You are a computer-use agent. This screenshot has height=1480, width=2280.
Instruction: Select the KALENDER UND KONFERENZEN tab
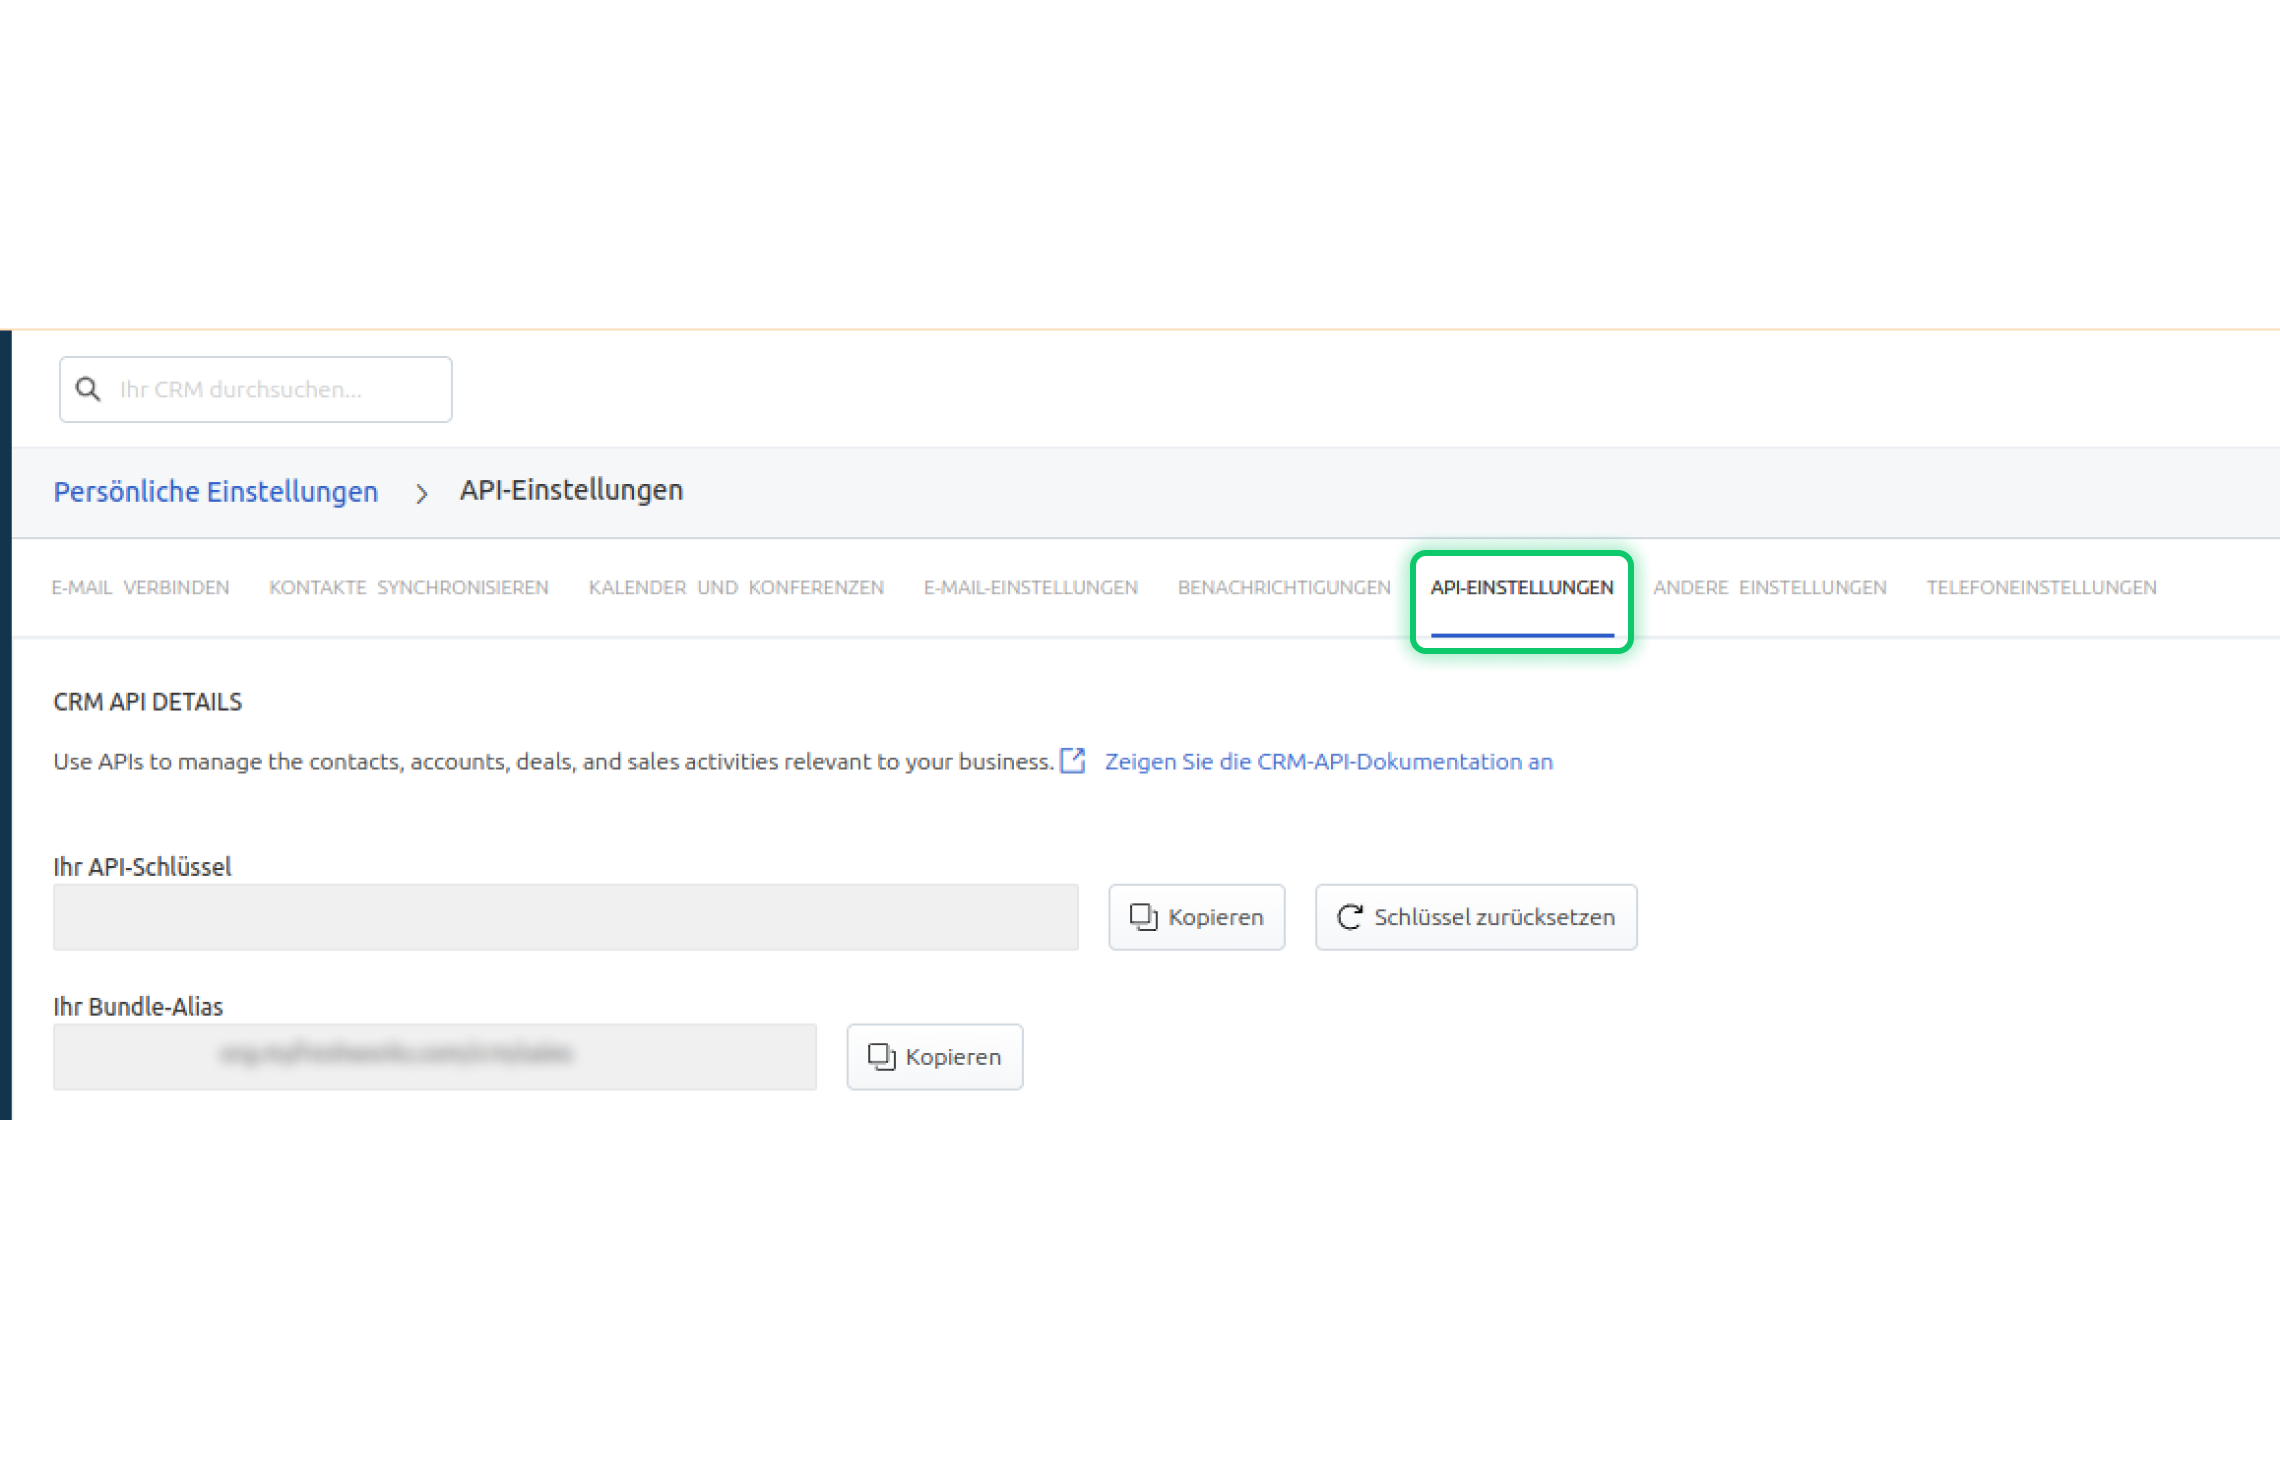pyautogui.click(x=736, y=588)
